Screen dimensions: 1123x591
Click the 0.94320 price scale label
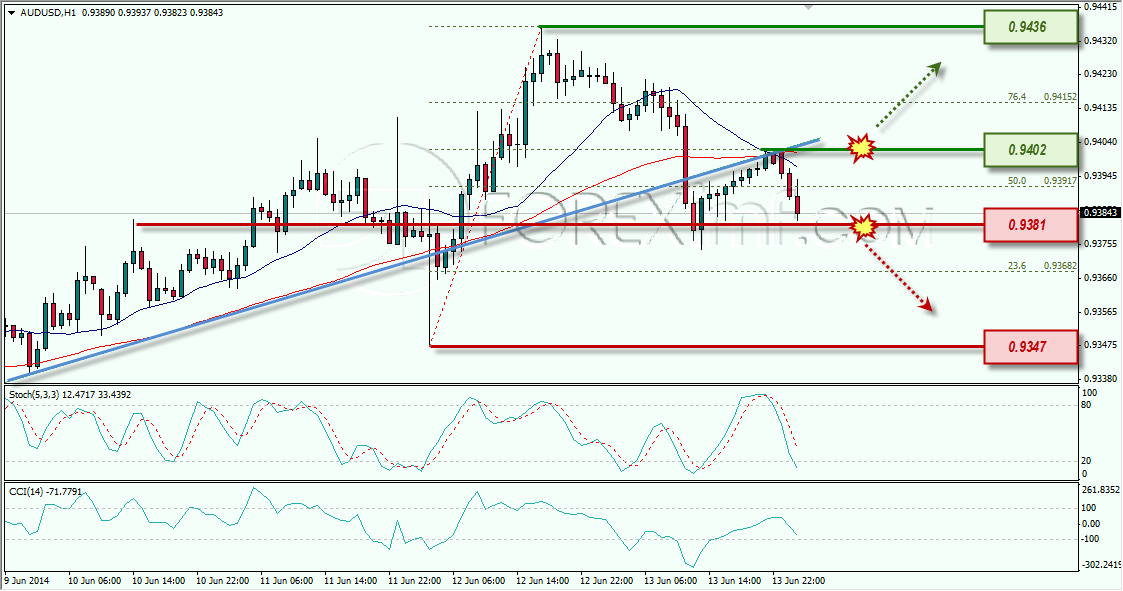(1099, 41)
